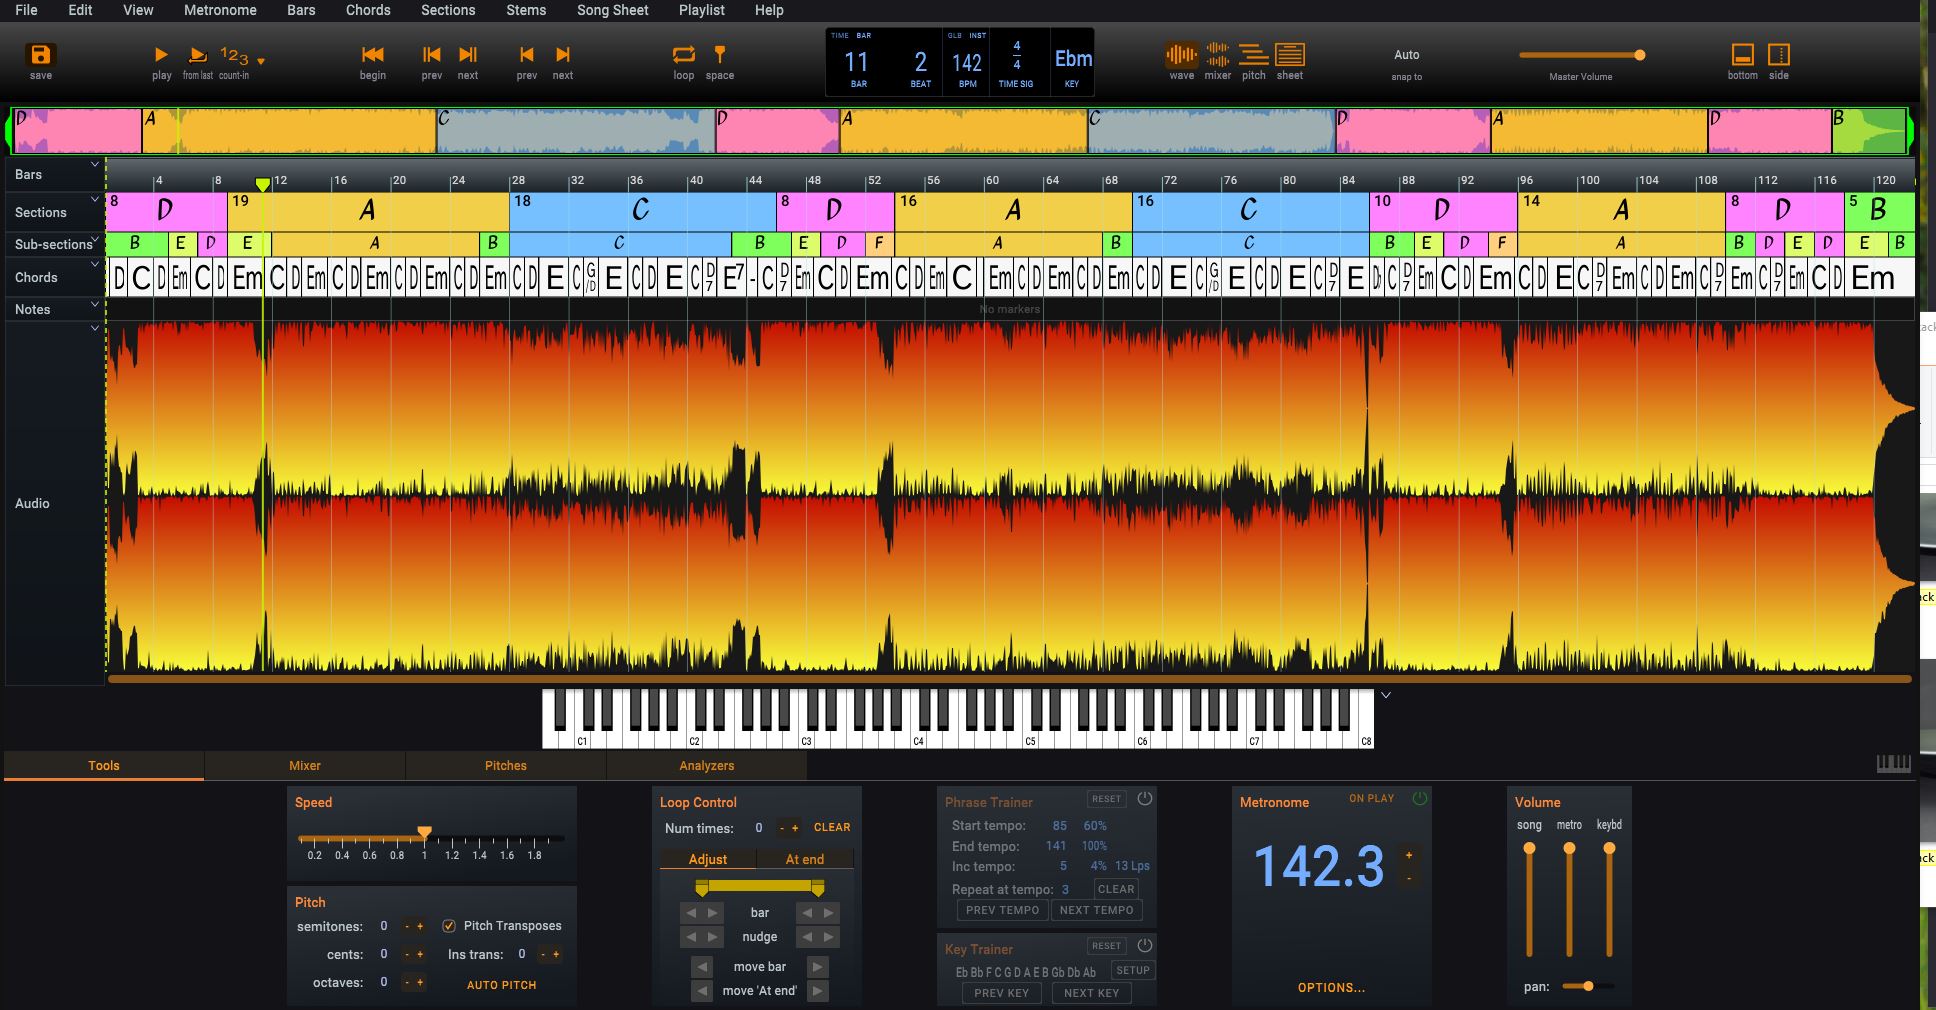This screenshot has width=1936, height=1010.
Task: Enable the Phrase Trainer power toggle
Action: pos(1145,798)
